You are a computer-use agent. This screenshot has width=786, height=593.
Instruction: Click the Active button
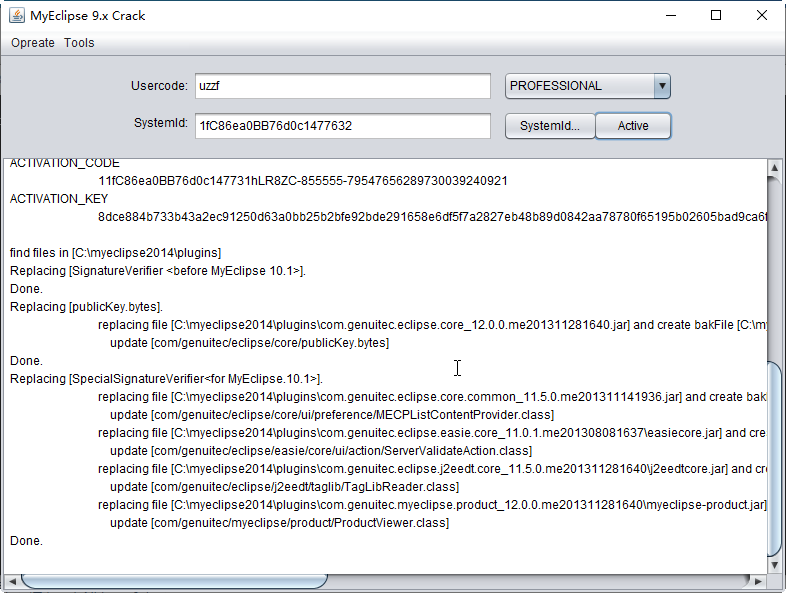(632, 126)
